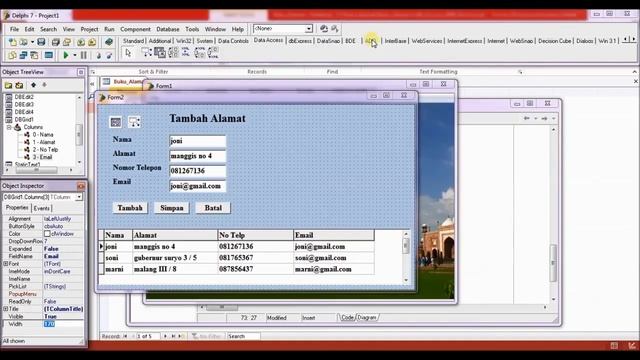The height and width of the screenshot is (360, 640).
Task: Click the Help contents book icon
Action: (x=109, y=42)
